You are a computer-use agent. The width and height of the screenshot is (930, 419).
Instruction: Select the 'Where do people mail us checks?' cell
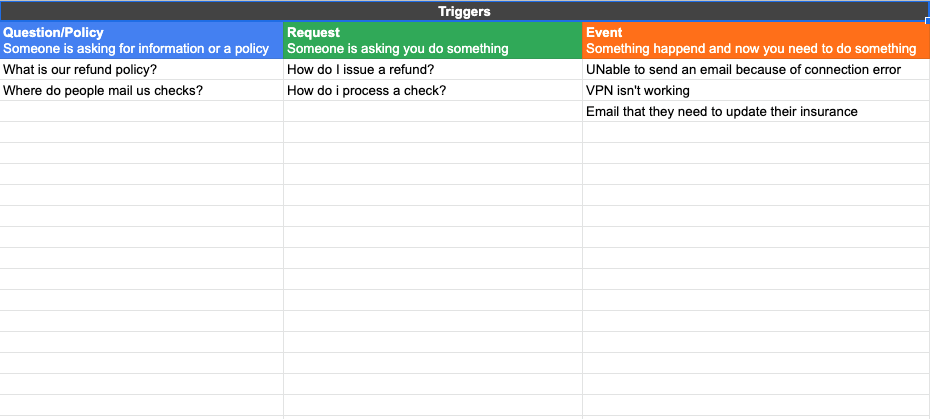coord(142,90)
